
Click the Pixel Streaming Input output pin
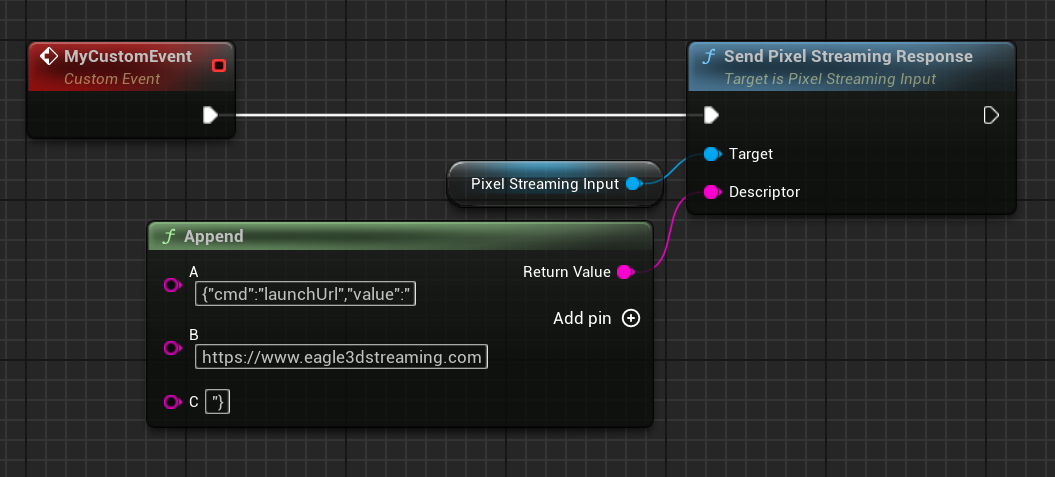633,184
